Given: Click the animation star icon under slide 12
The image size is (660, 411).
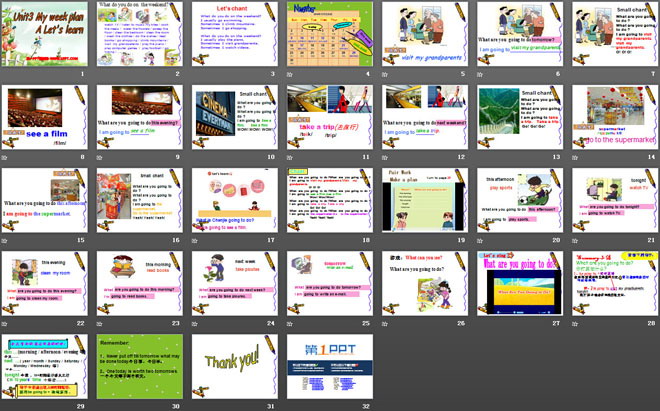Looking at the screenshot, I should 385,157.
